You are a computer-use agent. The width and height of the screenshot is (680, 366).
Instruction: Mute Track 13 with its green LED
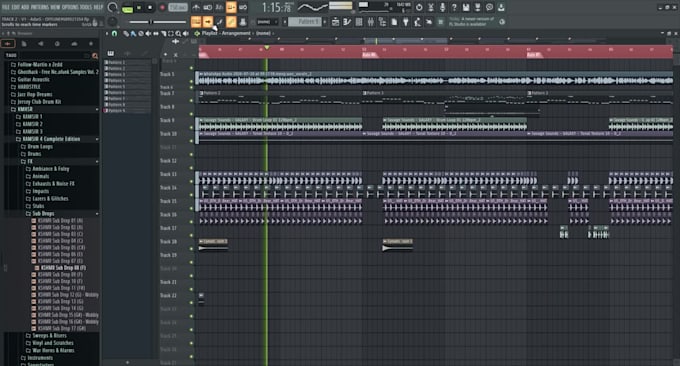191,181
